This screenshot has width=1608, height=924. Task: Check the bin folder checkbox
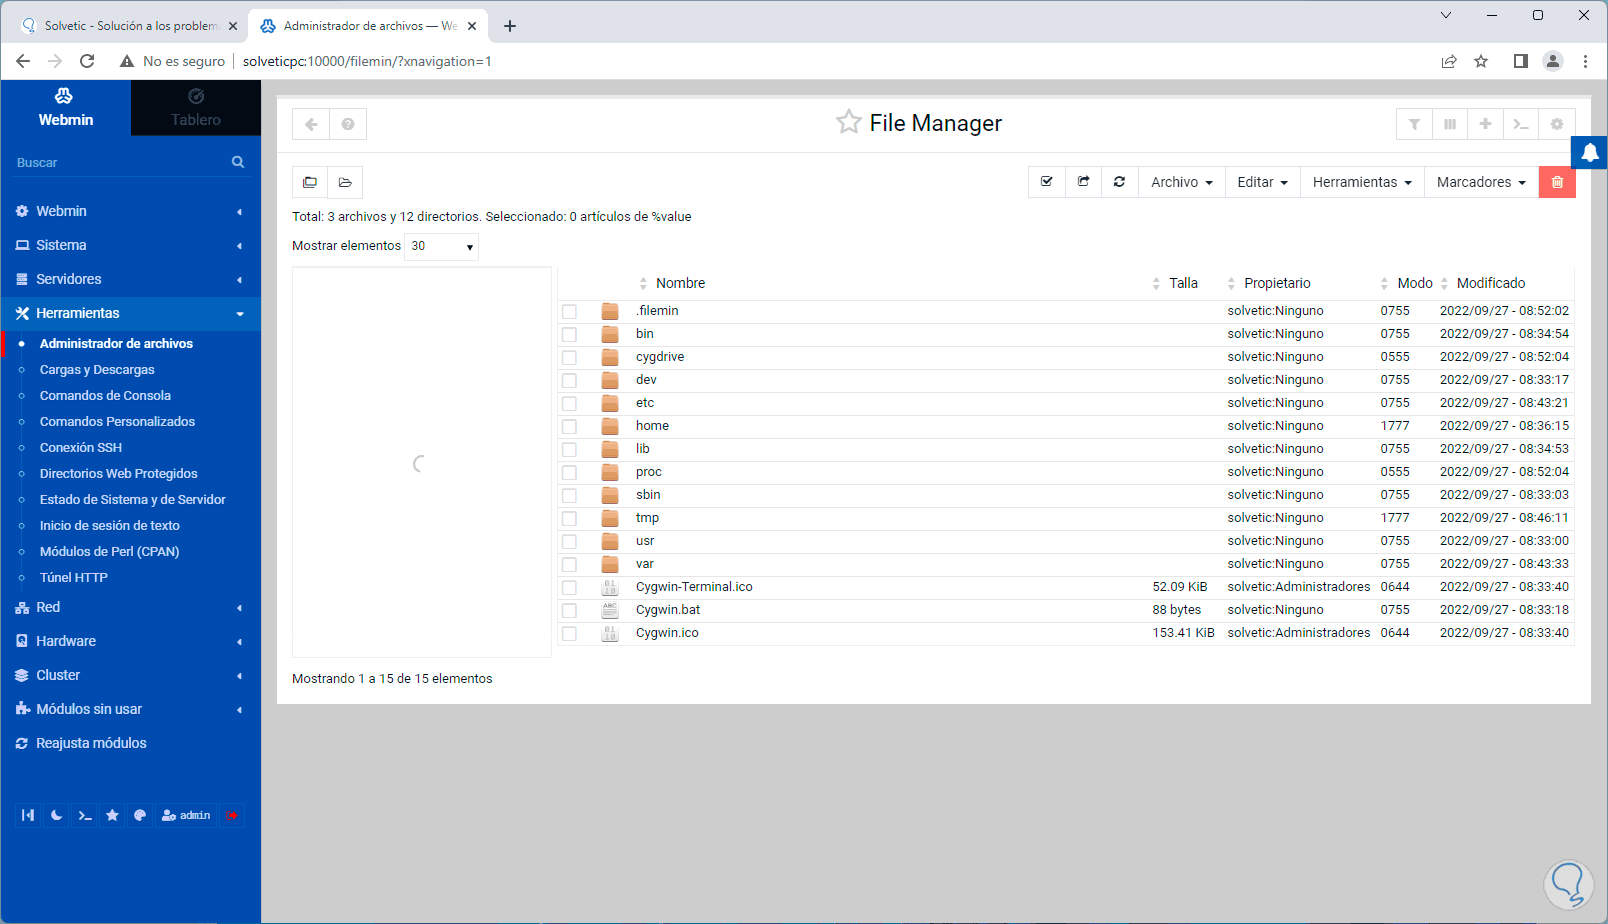pos(569,335)
